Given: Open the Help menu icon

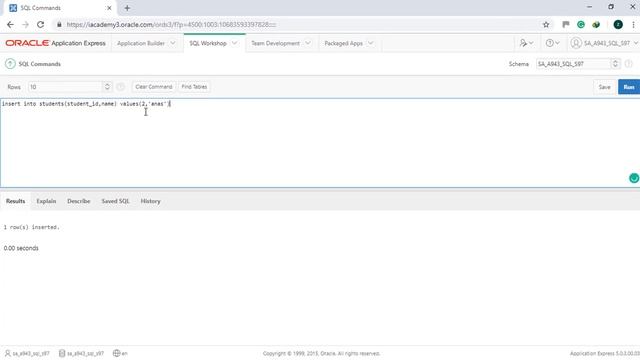Looking at the screenshot, I should pos(552,43).
